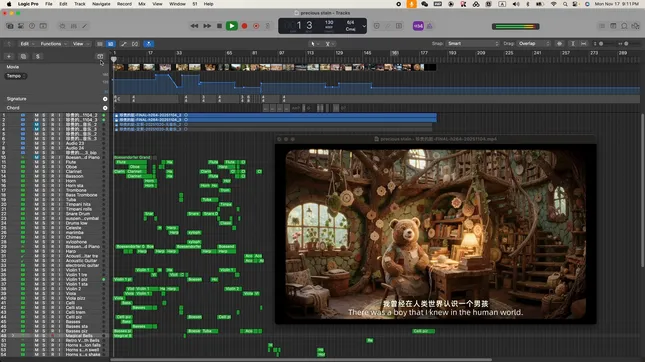Click the red Record button
Viewport: 645px width, 362px height.
tap(244, 26)
